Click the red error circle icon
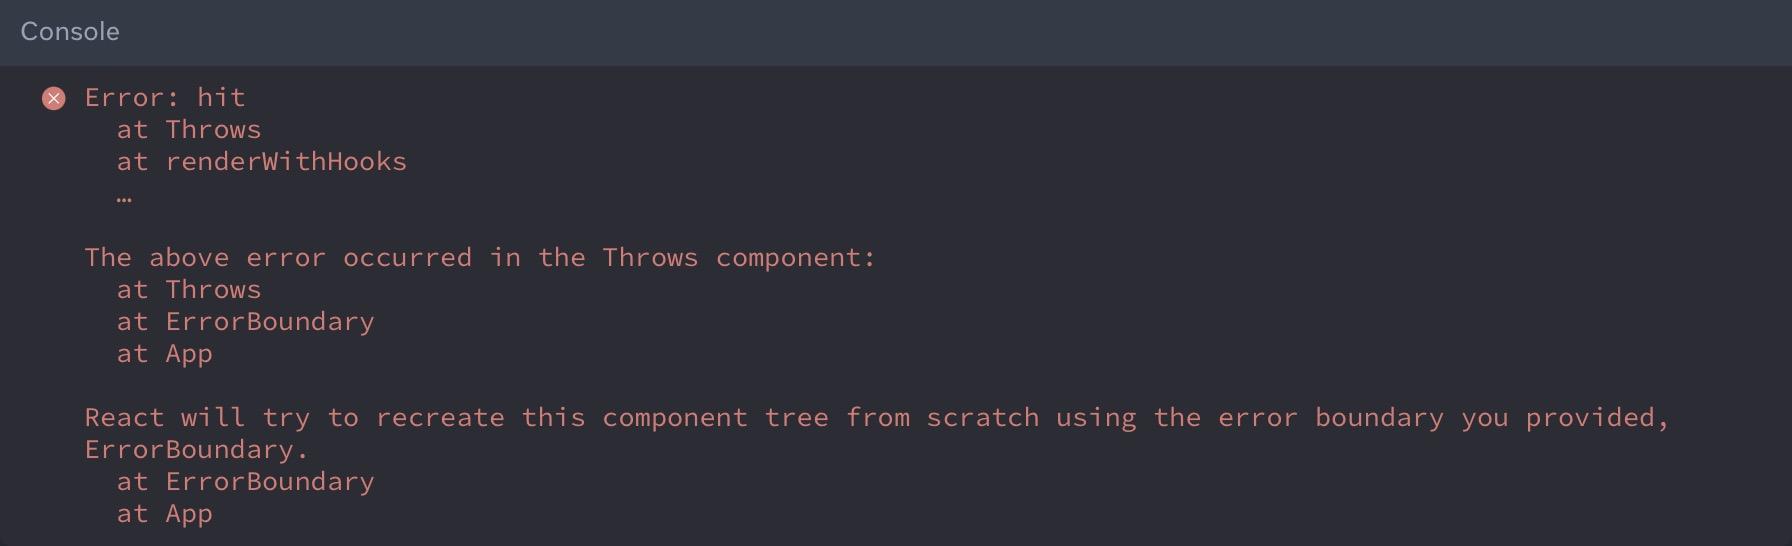 54,98
